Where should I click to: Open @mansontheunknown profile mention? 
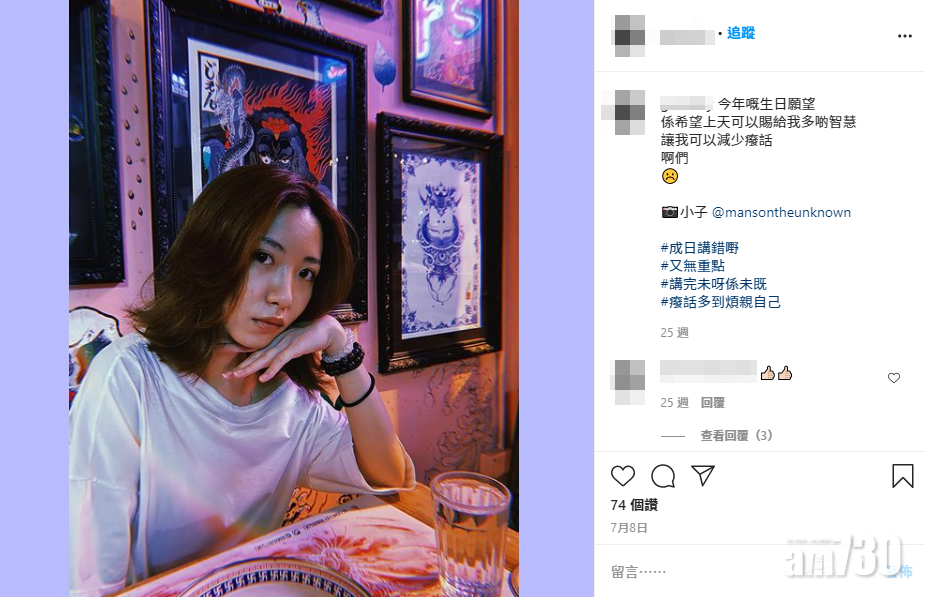click(x=781, y=212)
